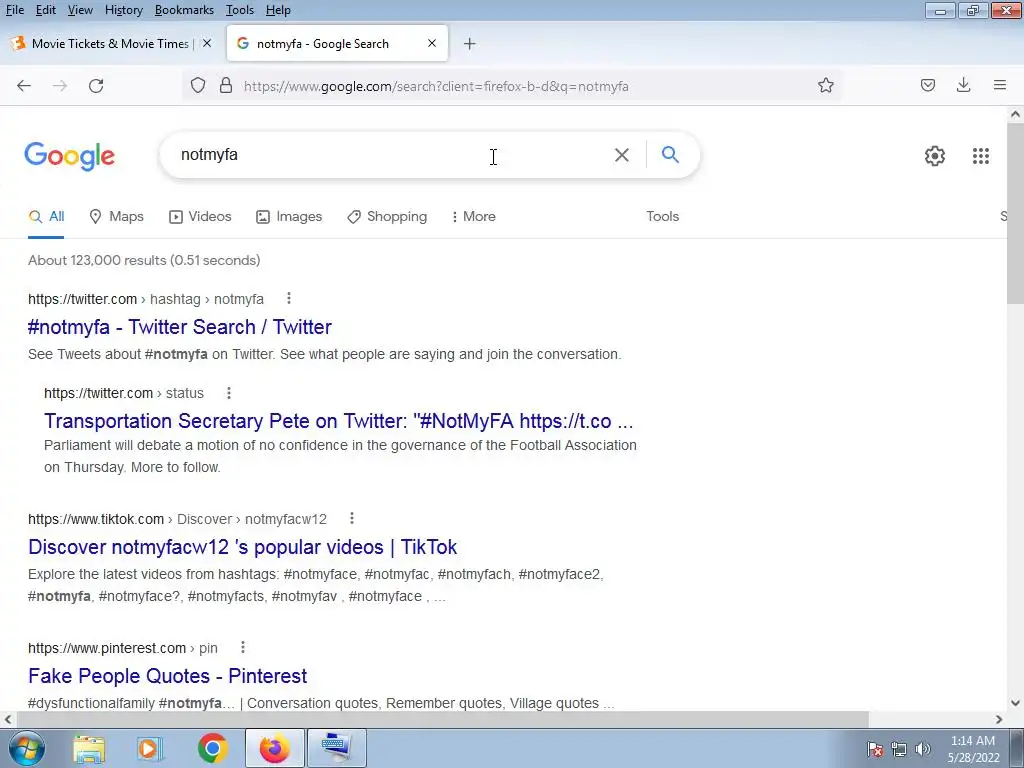Clear the Google search box text

tap(622, 155)
